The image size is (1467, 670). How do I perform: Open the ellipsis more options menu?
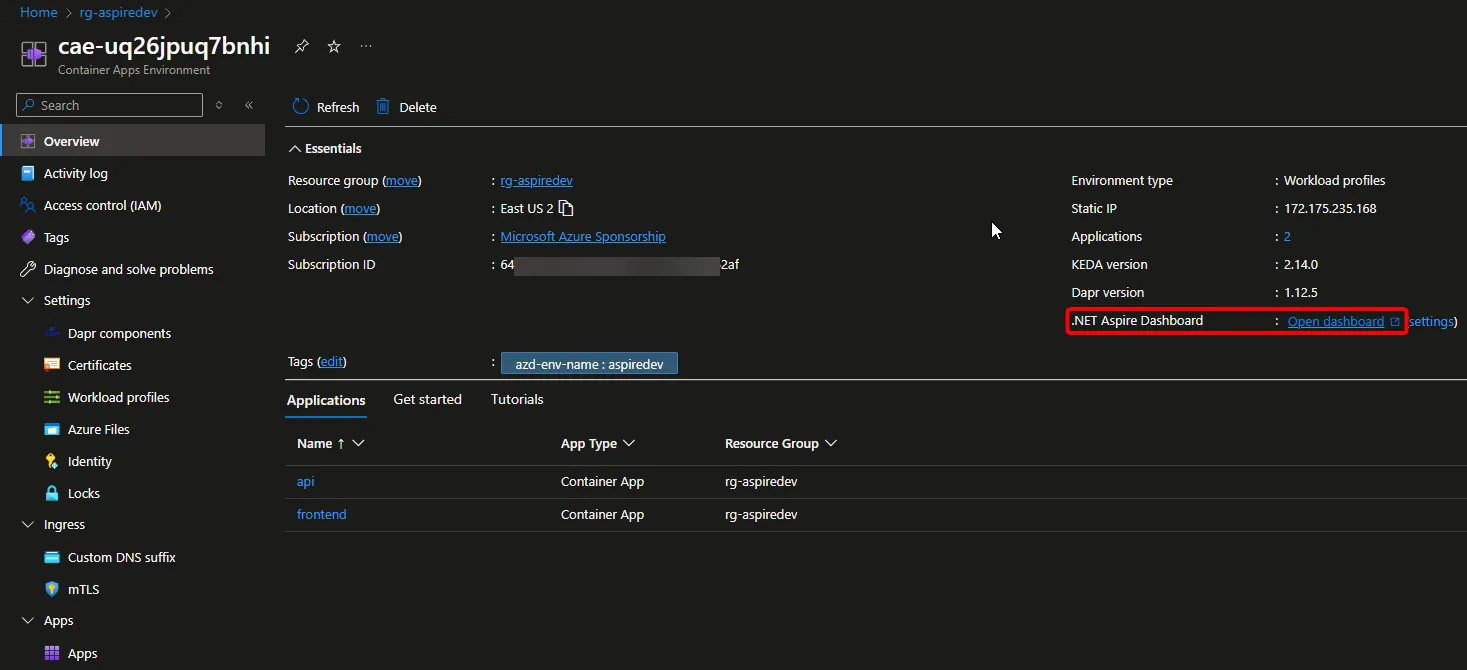pyautogui.click(x=366, y=46)
